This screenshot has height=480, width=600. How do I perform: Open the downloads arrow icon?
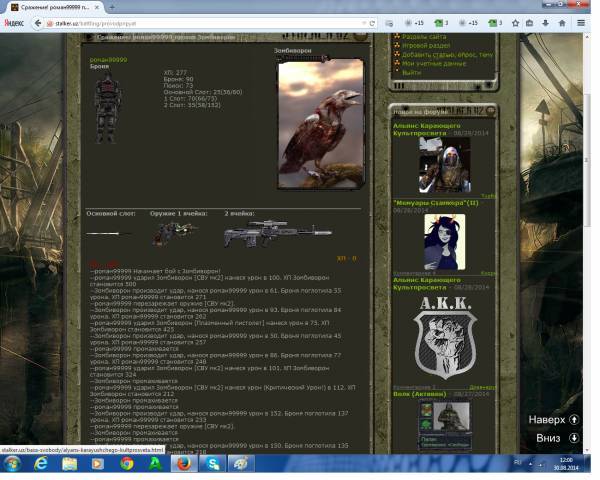(546, 23)
